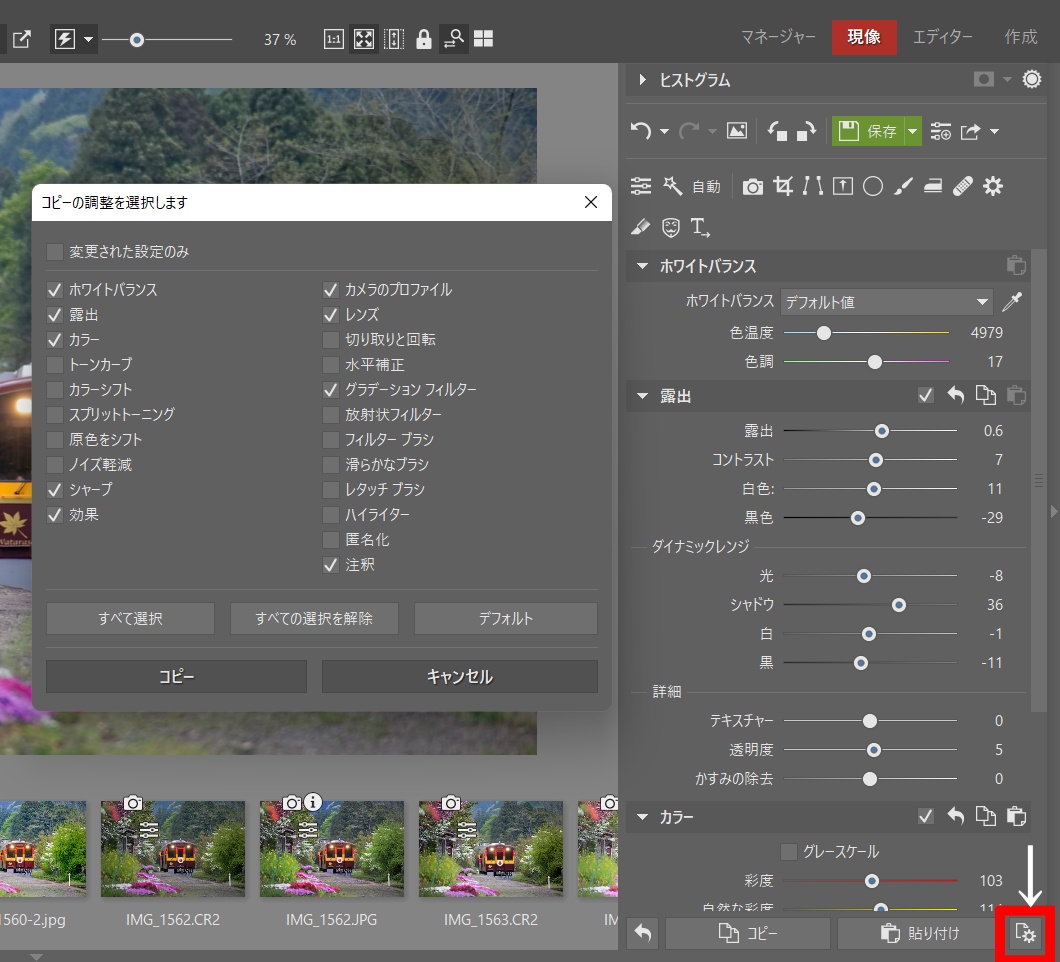This screenshot has height=962, width=1060.
Task: Set zoom to 1:1 view
Action: (x=333, y=39)
